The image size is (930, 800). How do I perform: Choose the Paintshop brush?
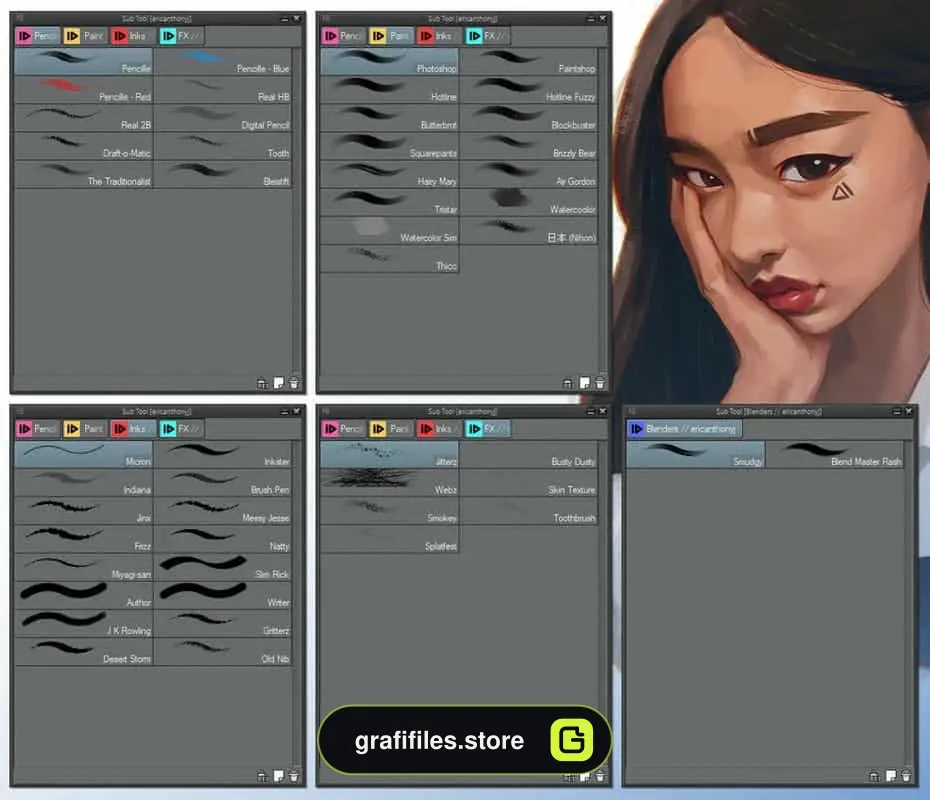coord(529,62)
